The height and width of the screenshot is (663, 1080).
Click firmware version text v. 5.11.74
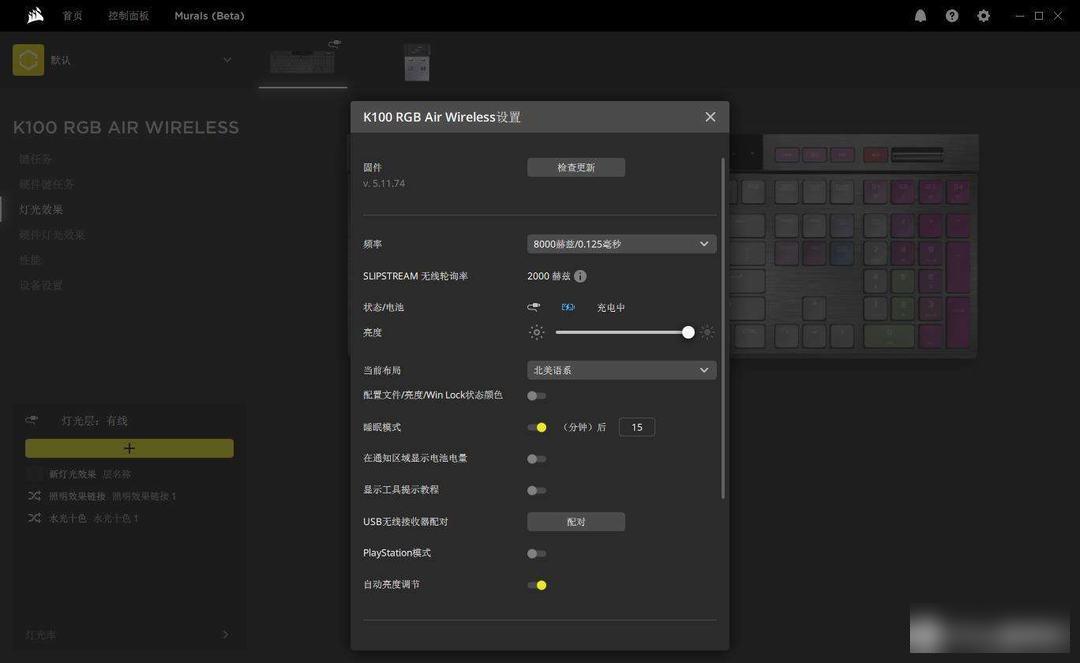click(x=384, y=184)
